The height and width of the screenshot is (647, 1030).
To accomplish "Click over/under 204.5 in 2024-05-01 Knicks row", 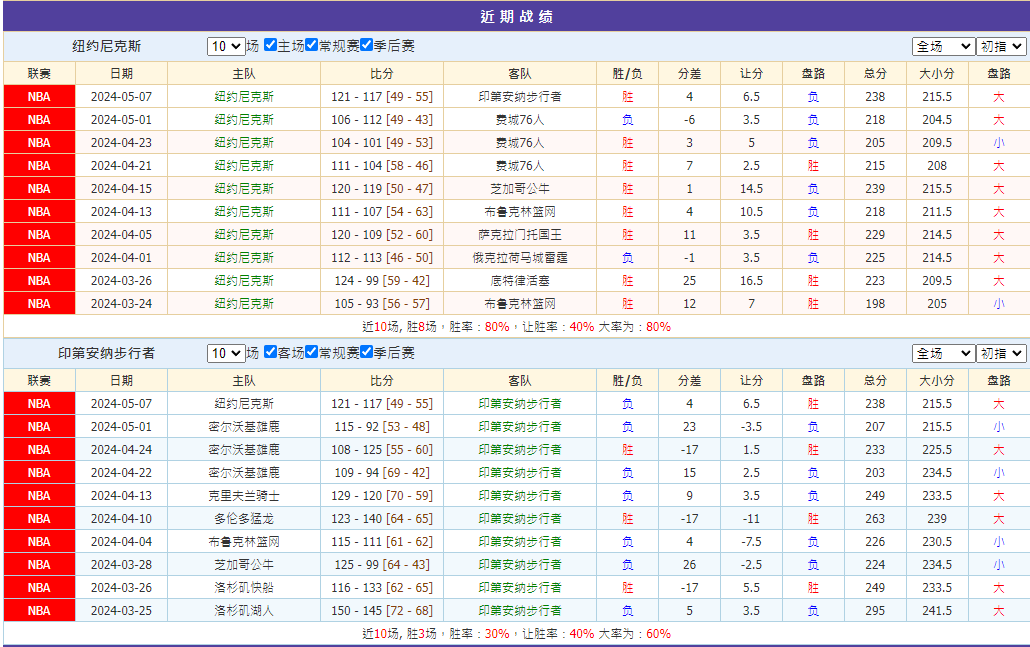I will [x=937, y=120].
